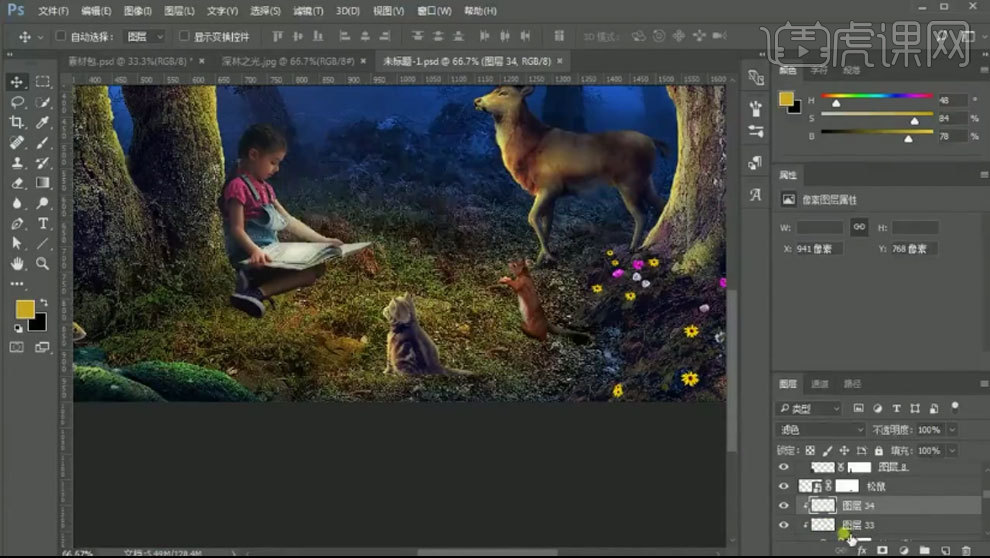Open the 图像(I) menu
Image resolution: width=990 pixels, height=558 pixels.
(138, 11)
